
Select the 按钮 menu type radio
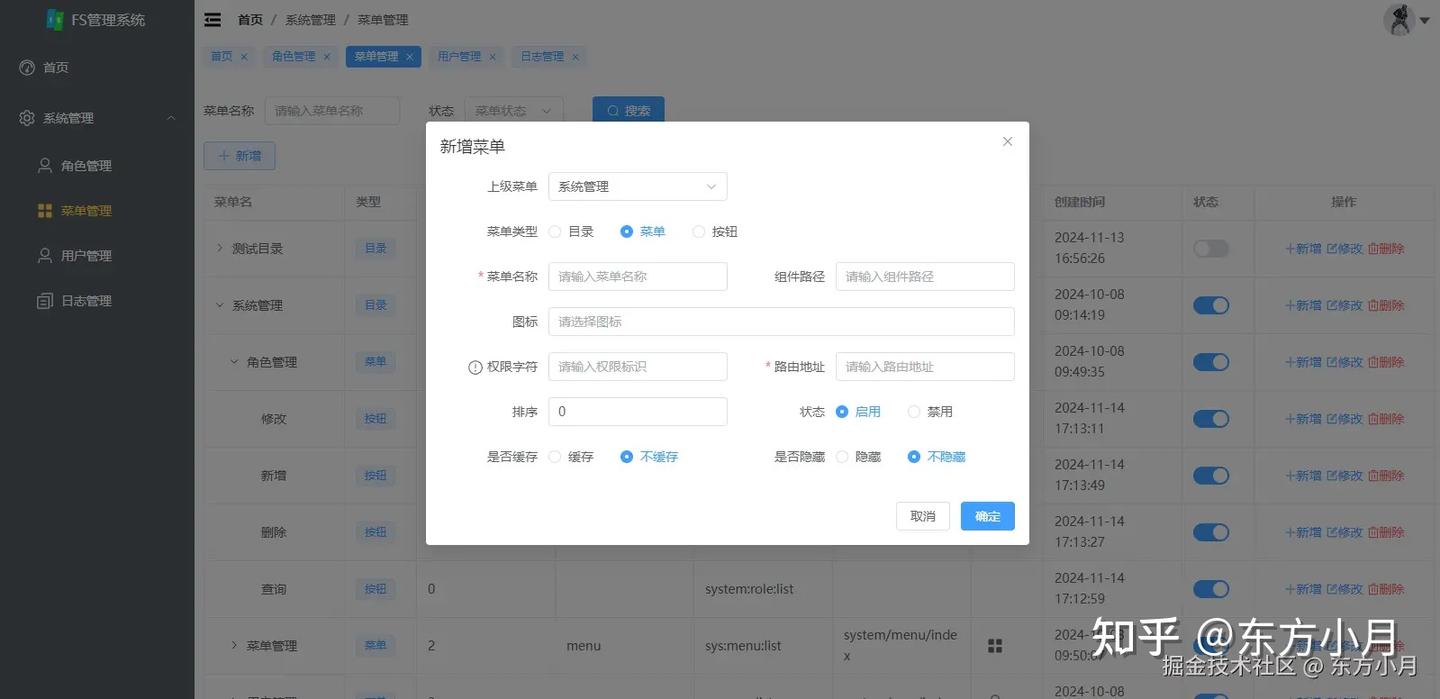[698, 231]
